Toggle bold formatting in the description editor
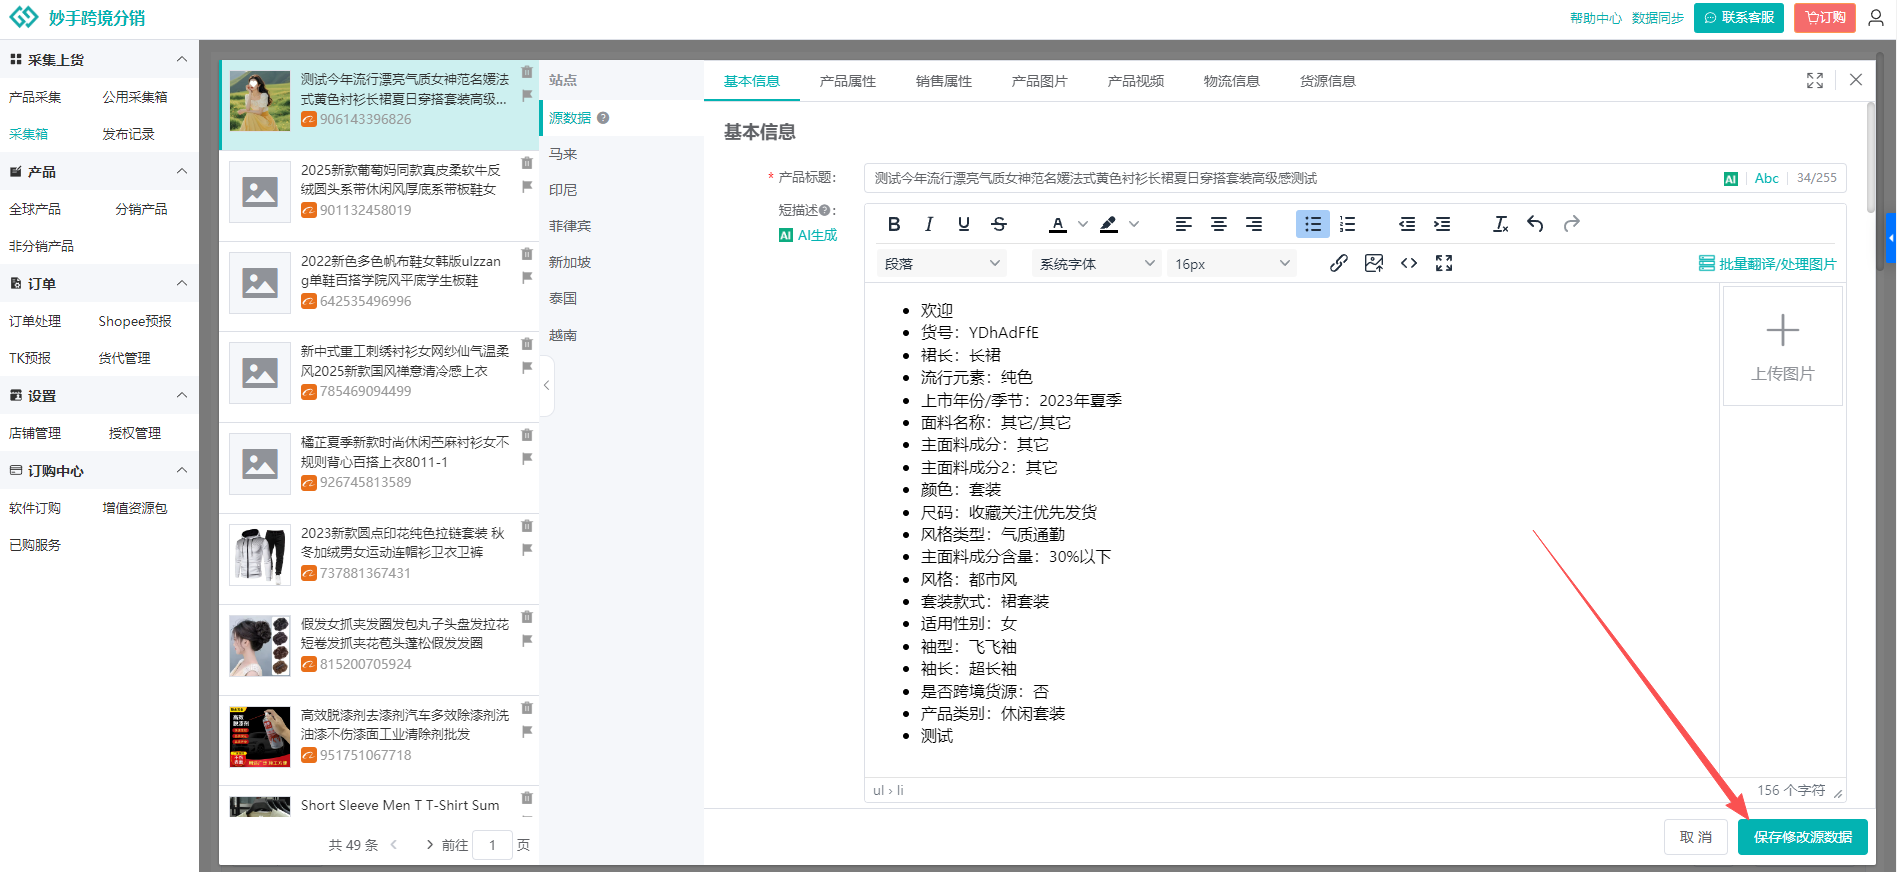Image resolution: width=1897 pixels, height=872 pixels. point(894,224)
